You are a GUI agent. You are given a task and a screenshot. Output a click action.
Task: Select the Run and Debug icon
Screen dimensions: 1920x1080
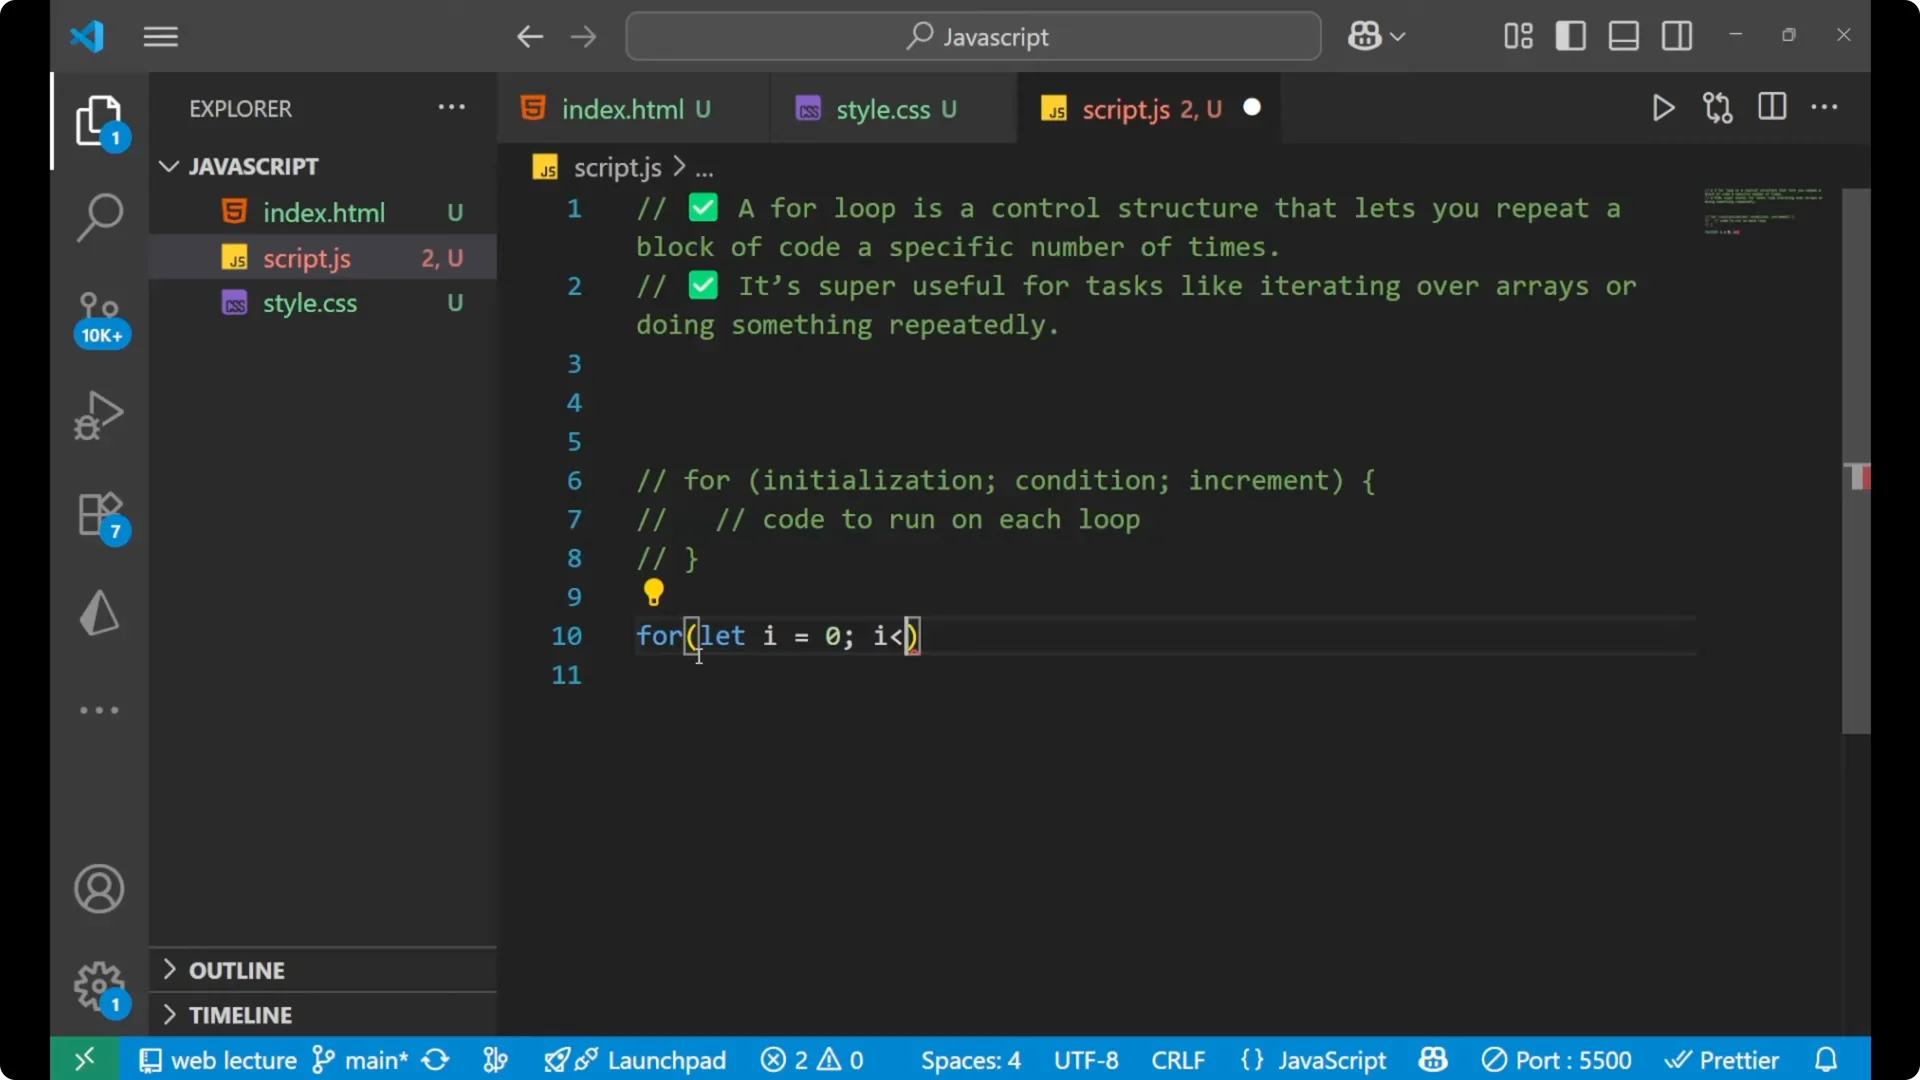click(99, 415)
